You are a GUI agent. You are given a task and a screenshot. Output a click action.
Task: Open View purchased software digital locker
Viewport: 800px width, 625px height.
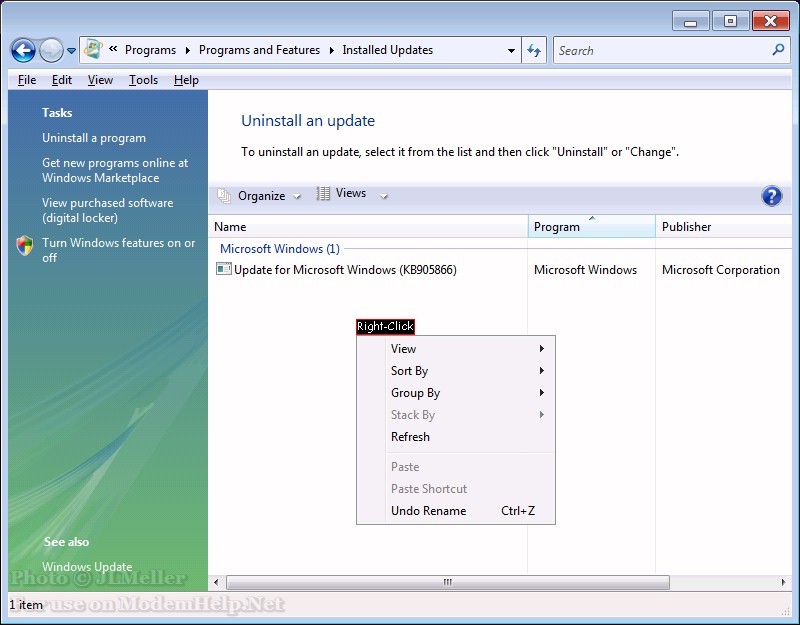click(x=108, y=210)
